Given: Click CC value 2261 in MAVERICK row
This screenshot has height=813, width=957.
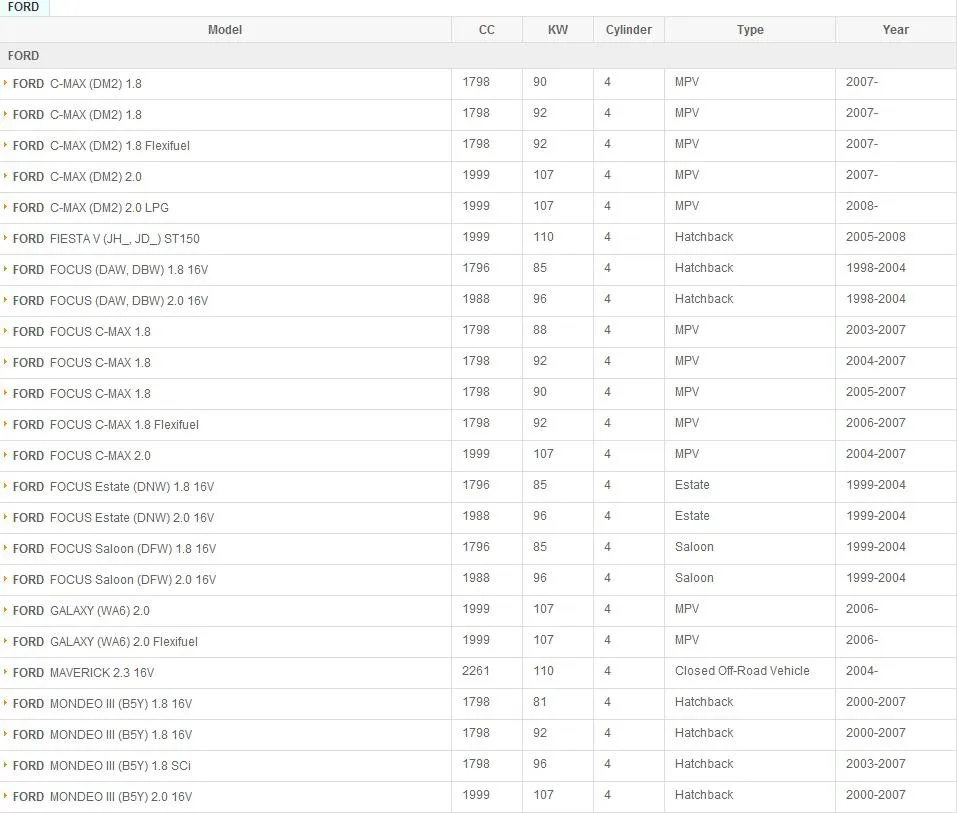Looking at the screenshot, I should (476, 671).
